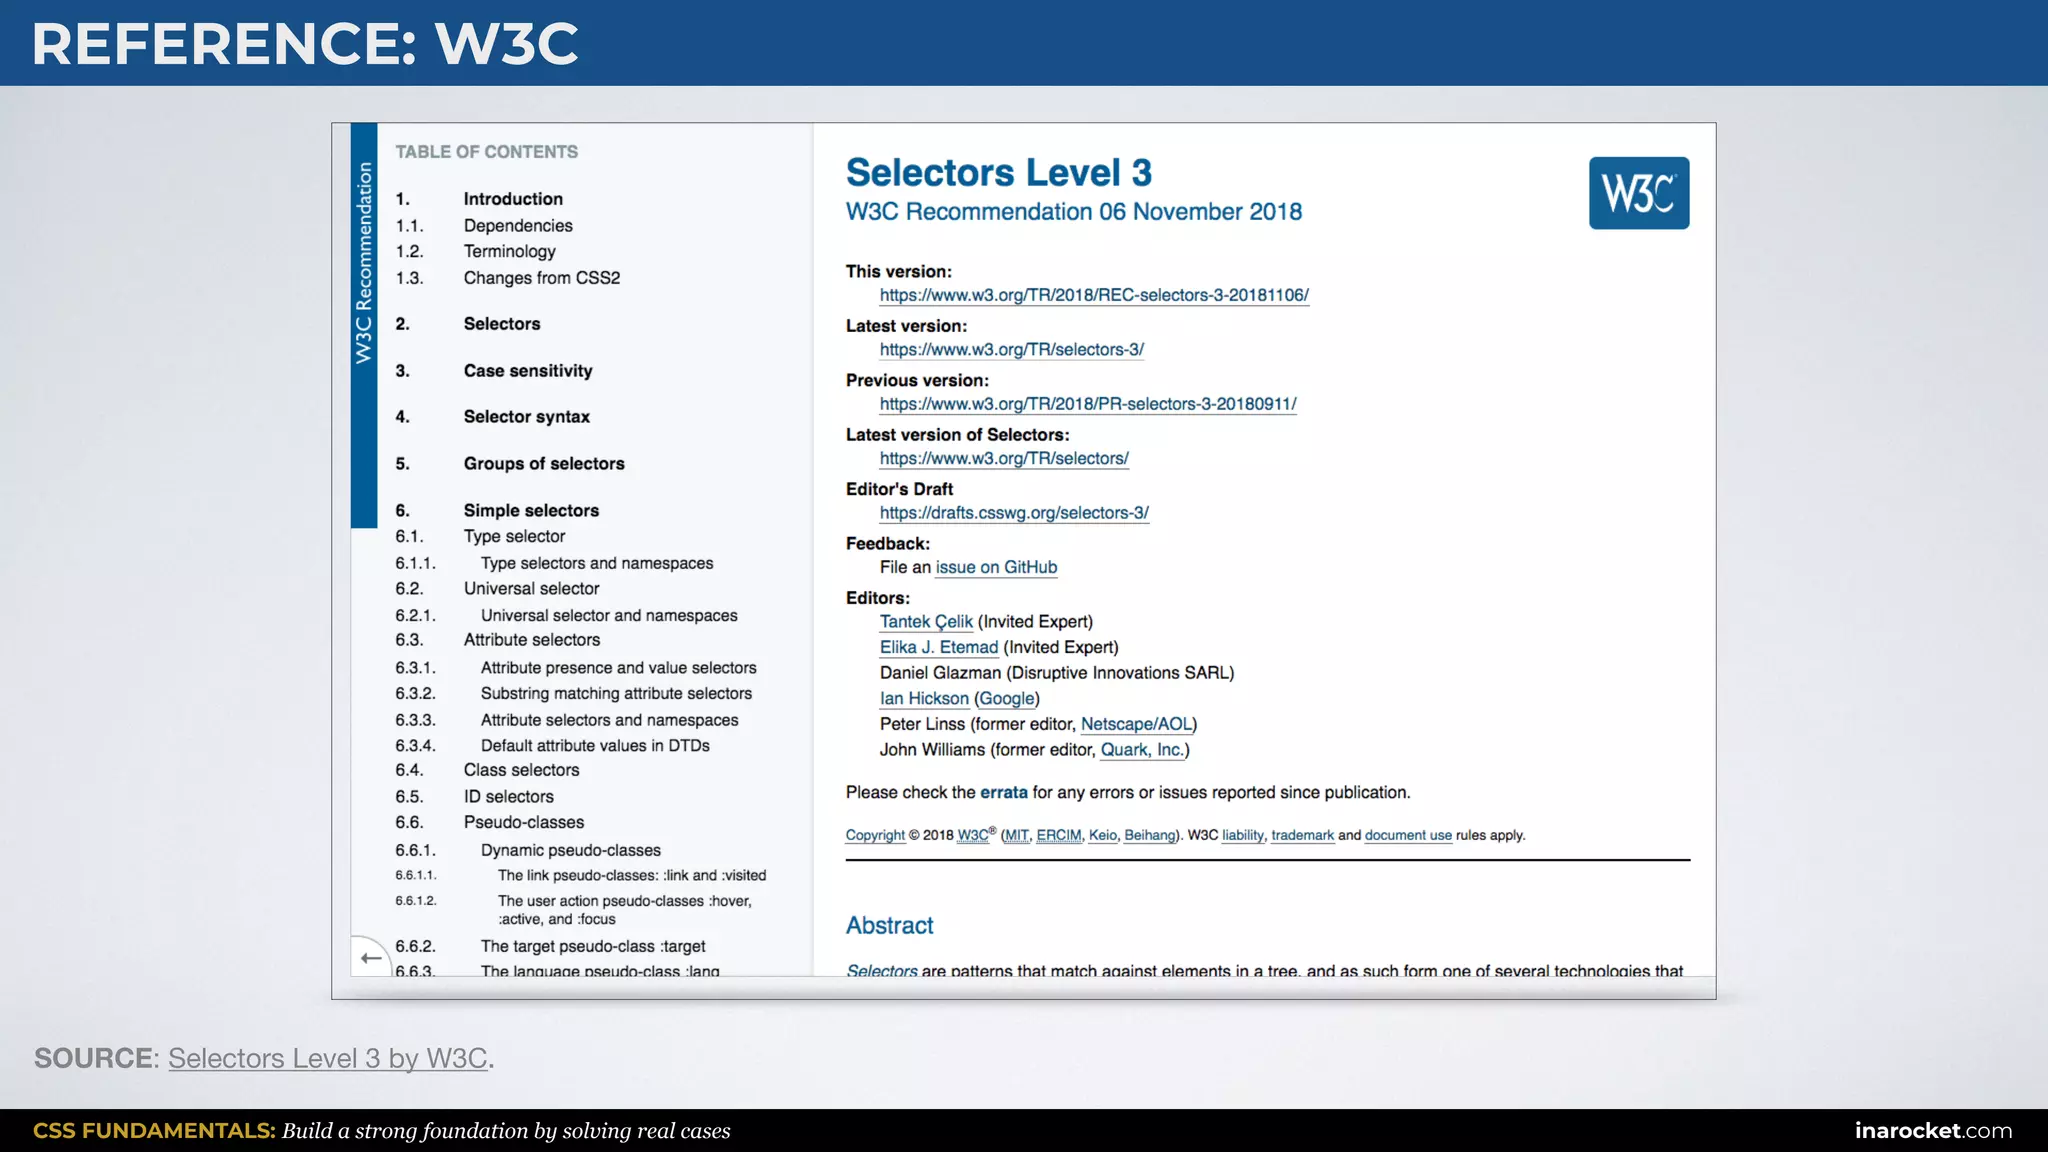Viewport: 2048px width, 1152px height.
Task: Open Class selectors TOC entry
Action: coord(521,770)
